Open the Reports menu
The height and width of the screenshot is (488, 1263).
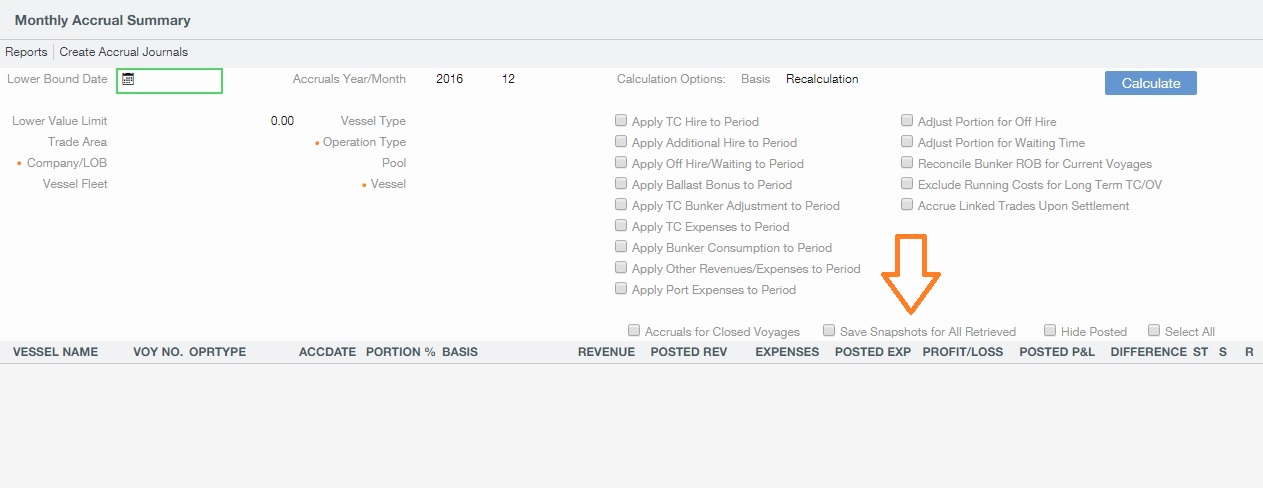click(x=26, y=52)
